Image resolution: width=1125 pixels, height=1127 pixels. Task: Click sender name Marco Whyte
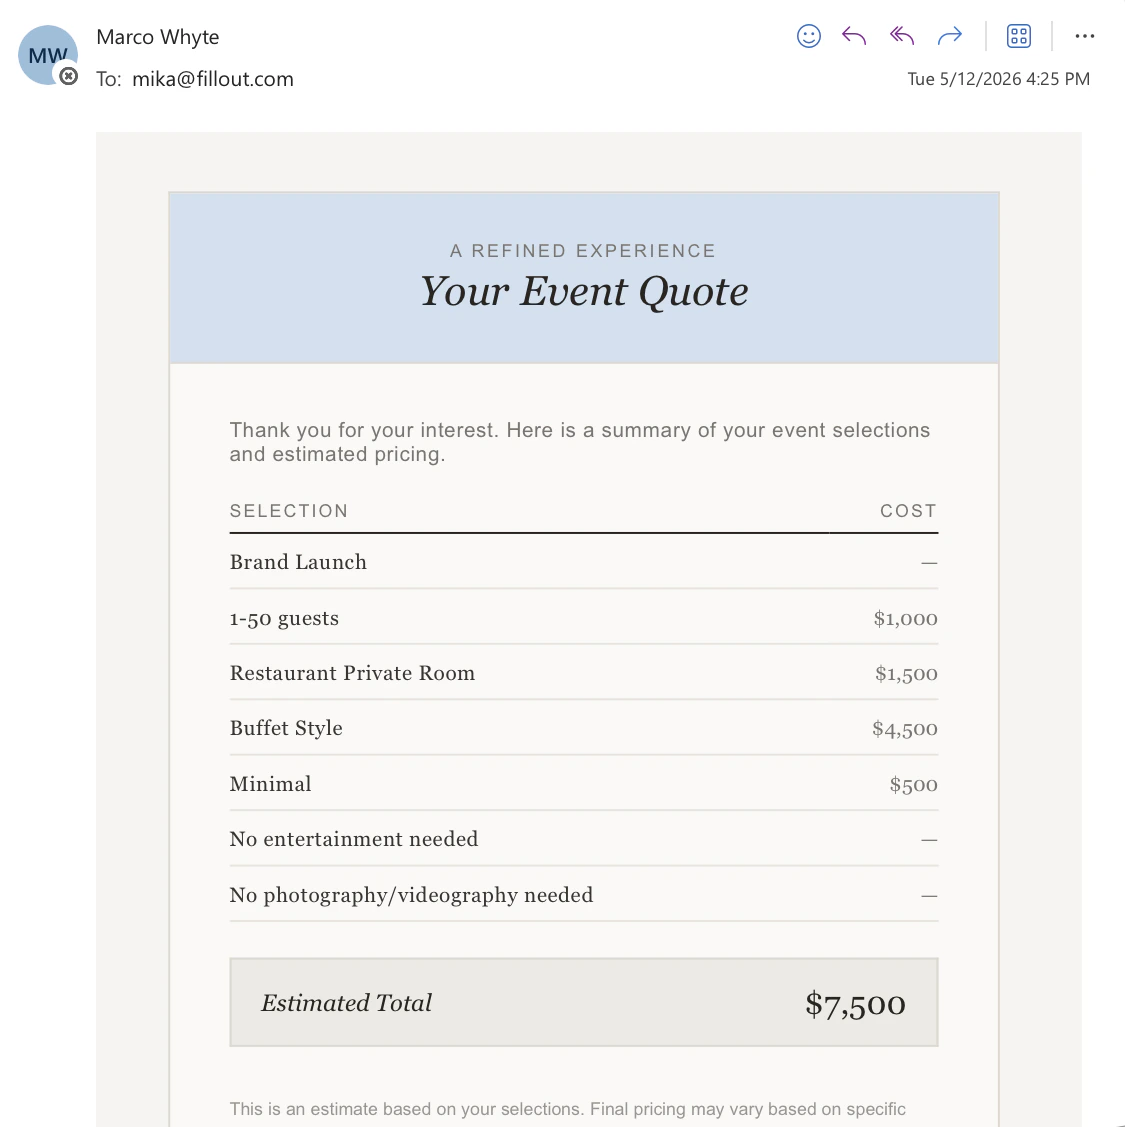tap(157, 37)
